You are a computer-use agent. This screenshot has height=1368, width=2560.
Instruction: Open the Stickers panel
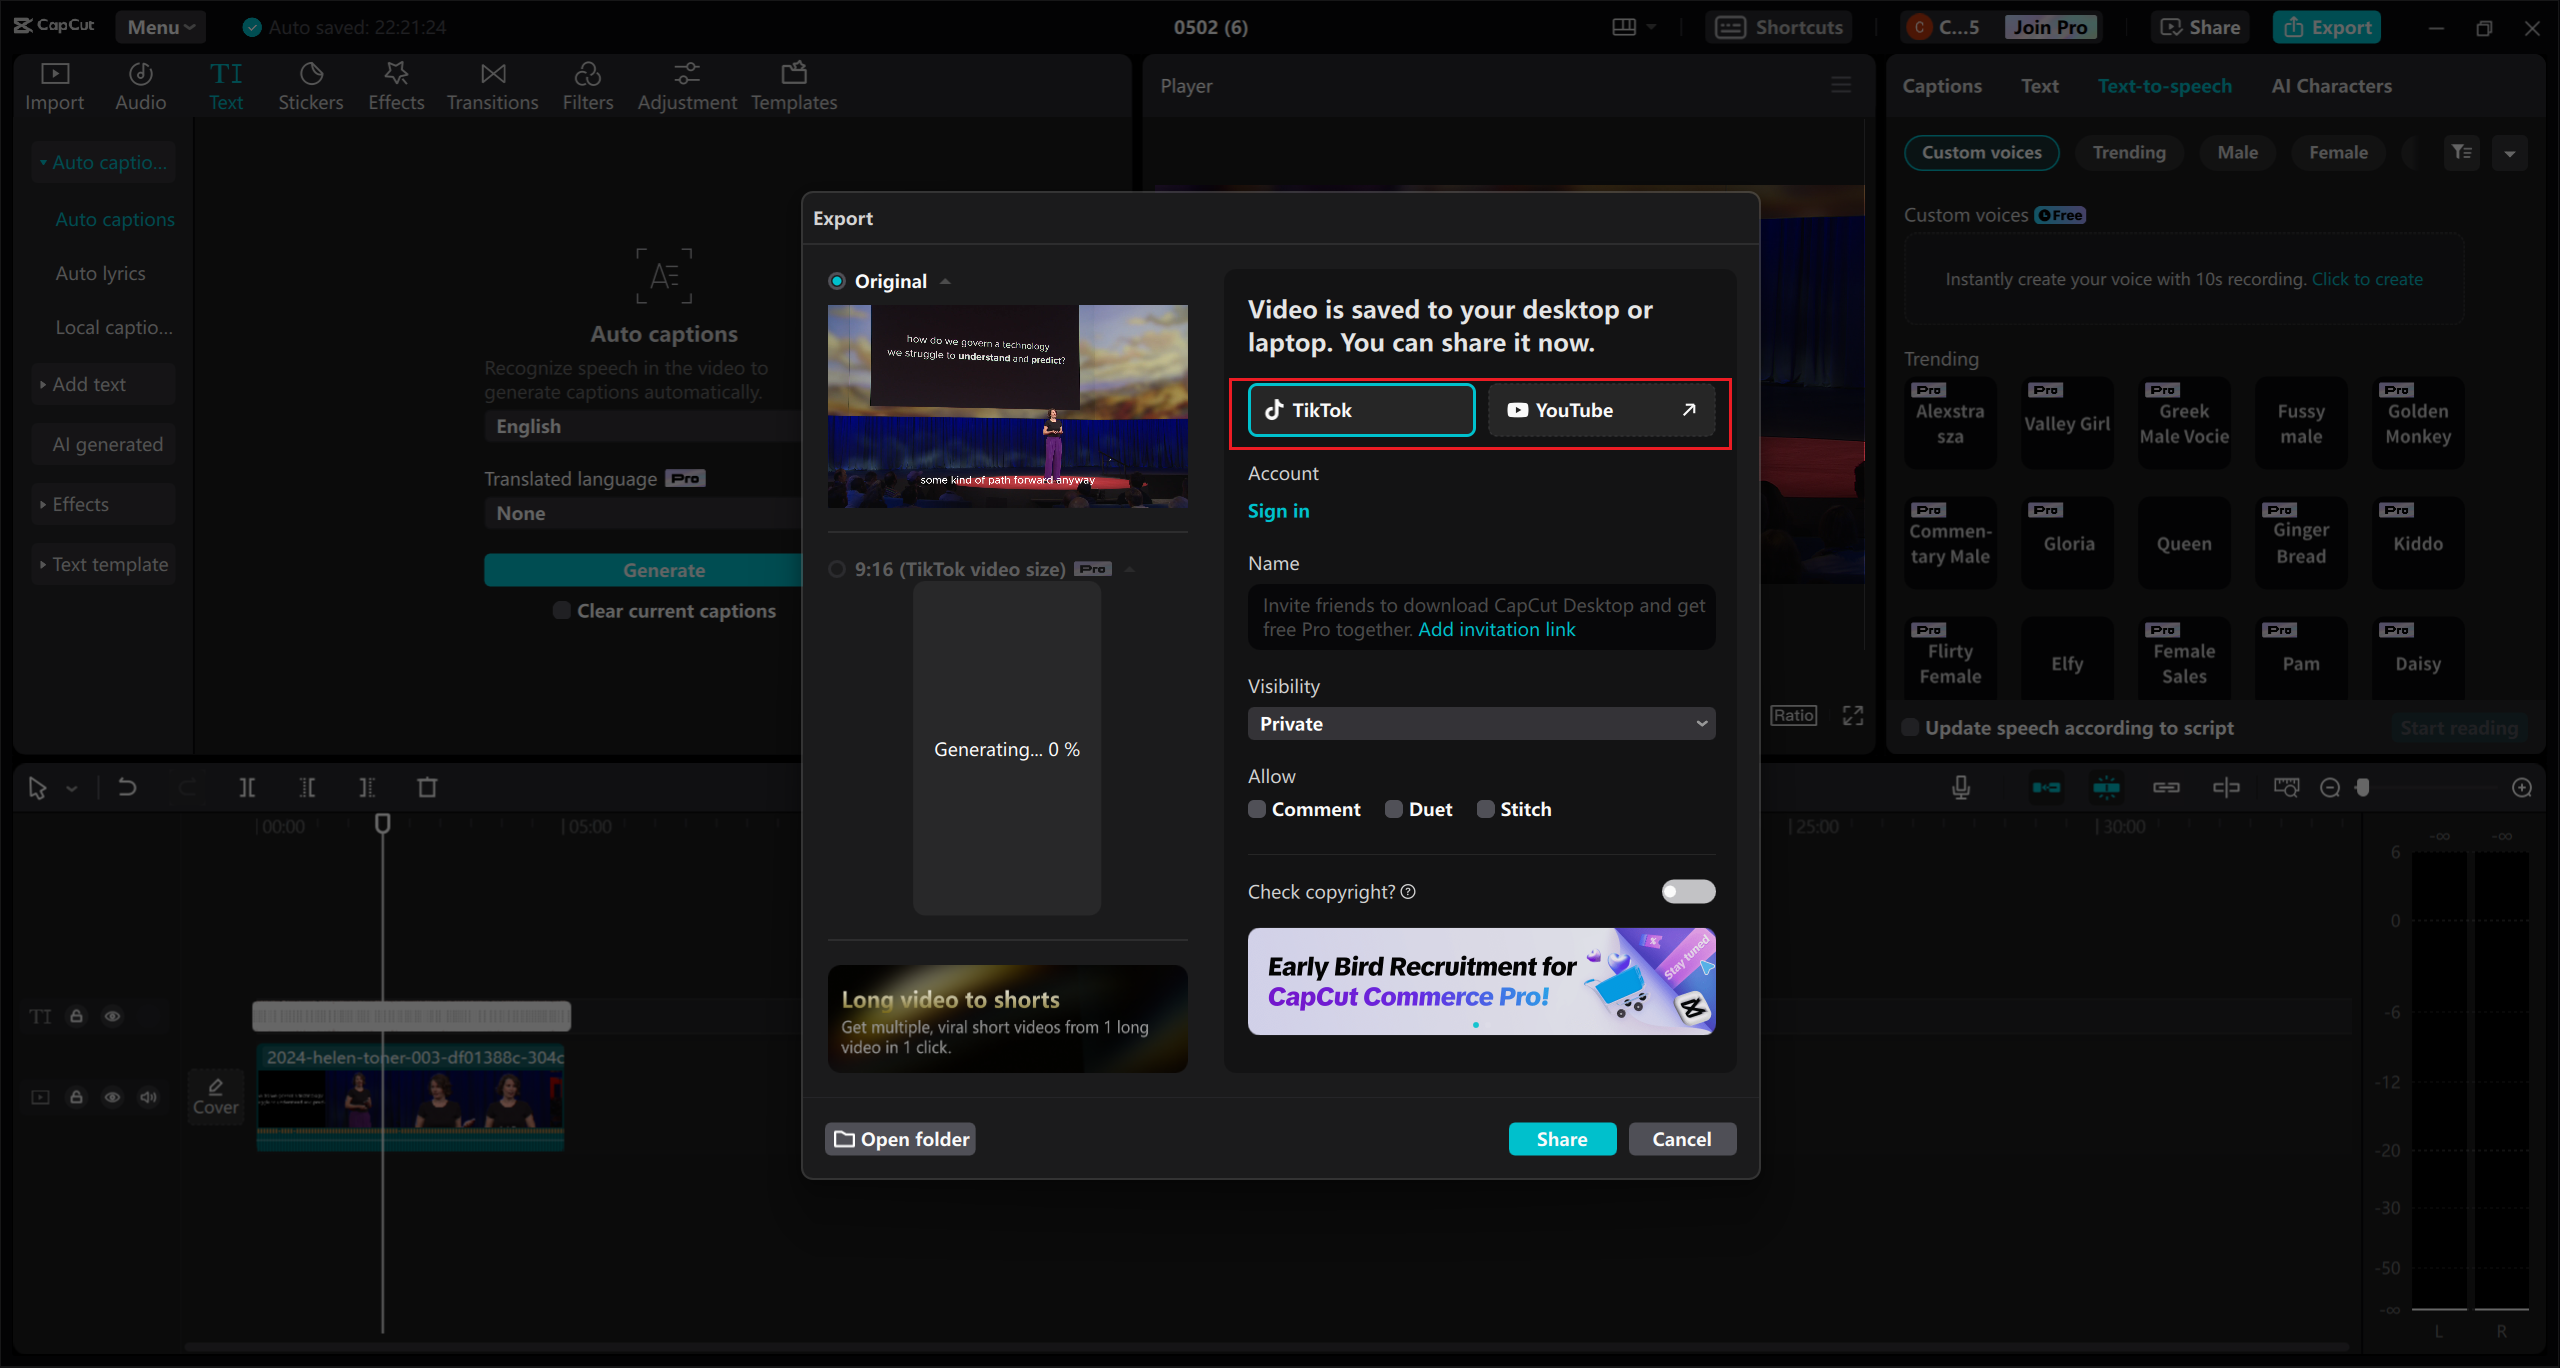pos(310,86)
